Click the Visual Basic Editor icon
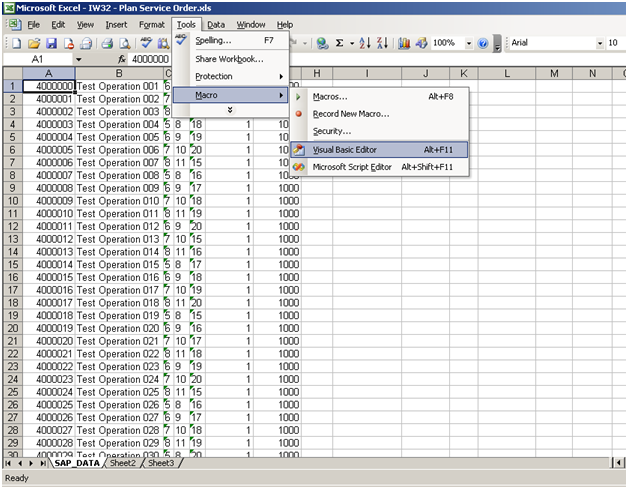The image size is (628, 489). pos(299,150)
